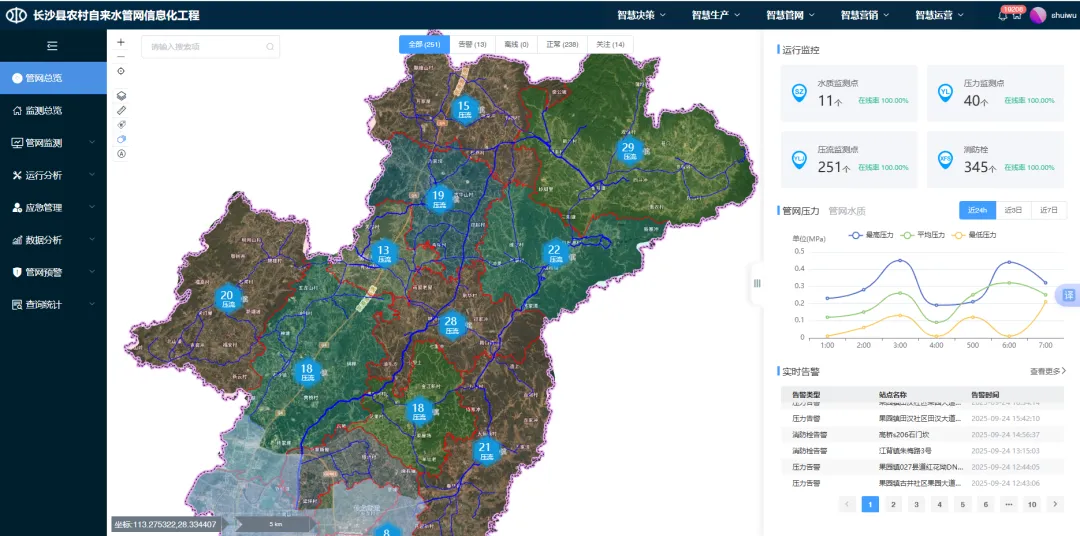1080x536 pixels.
Task: Toggle 最高压力 legend series
Action: 871,235
